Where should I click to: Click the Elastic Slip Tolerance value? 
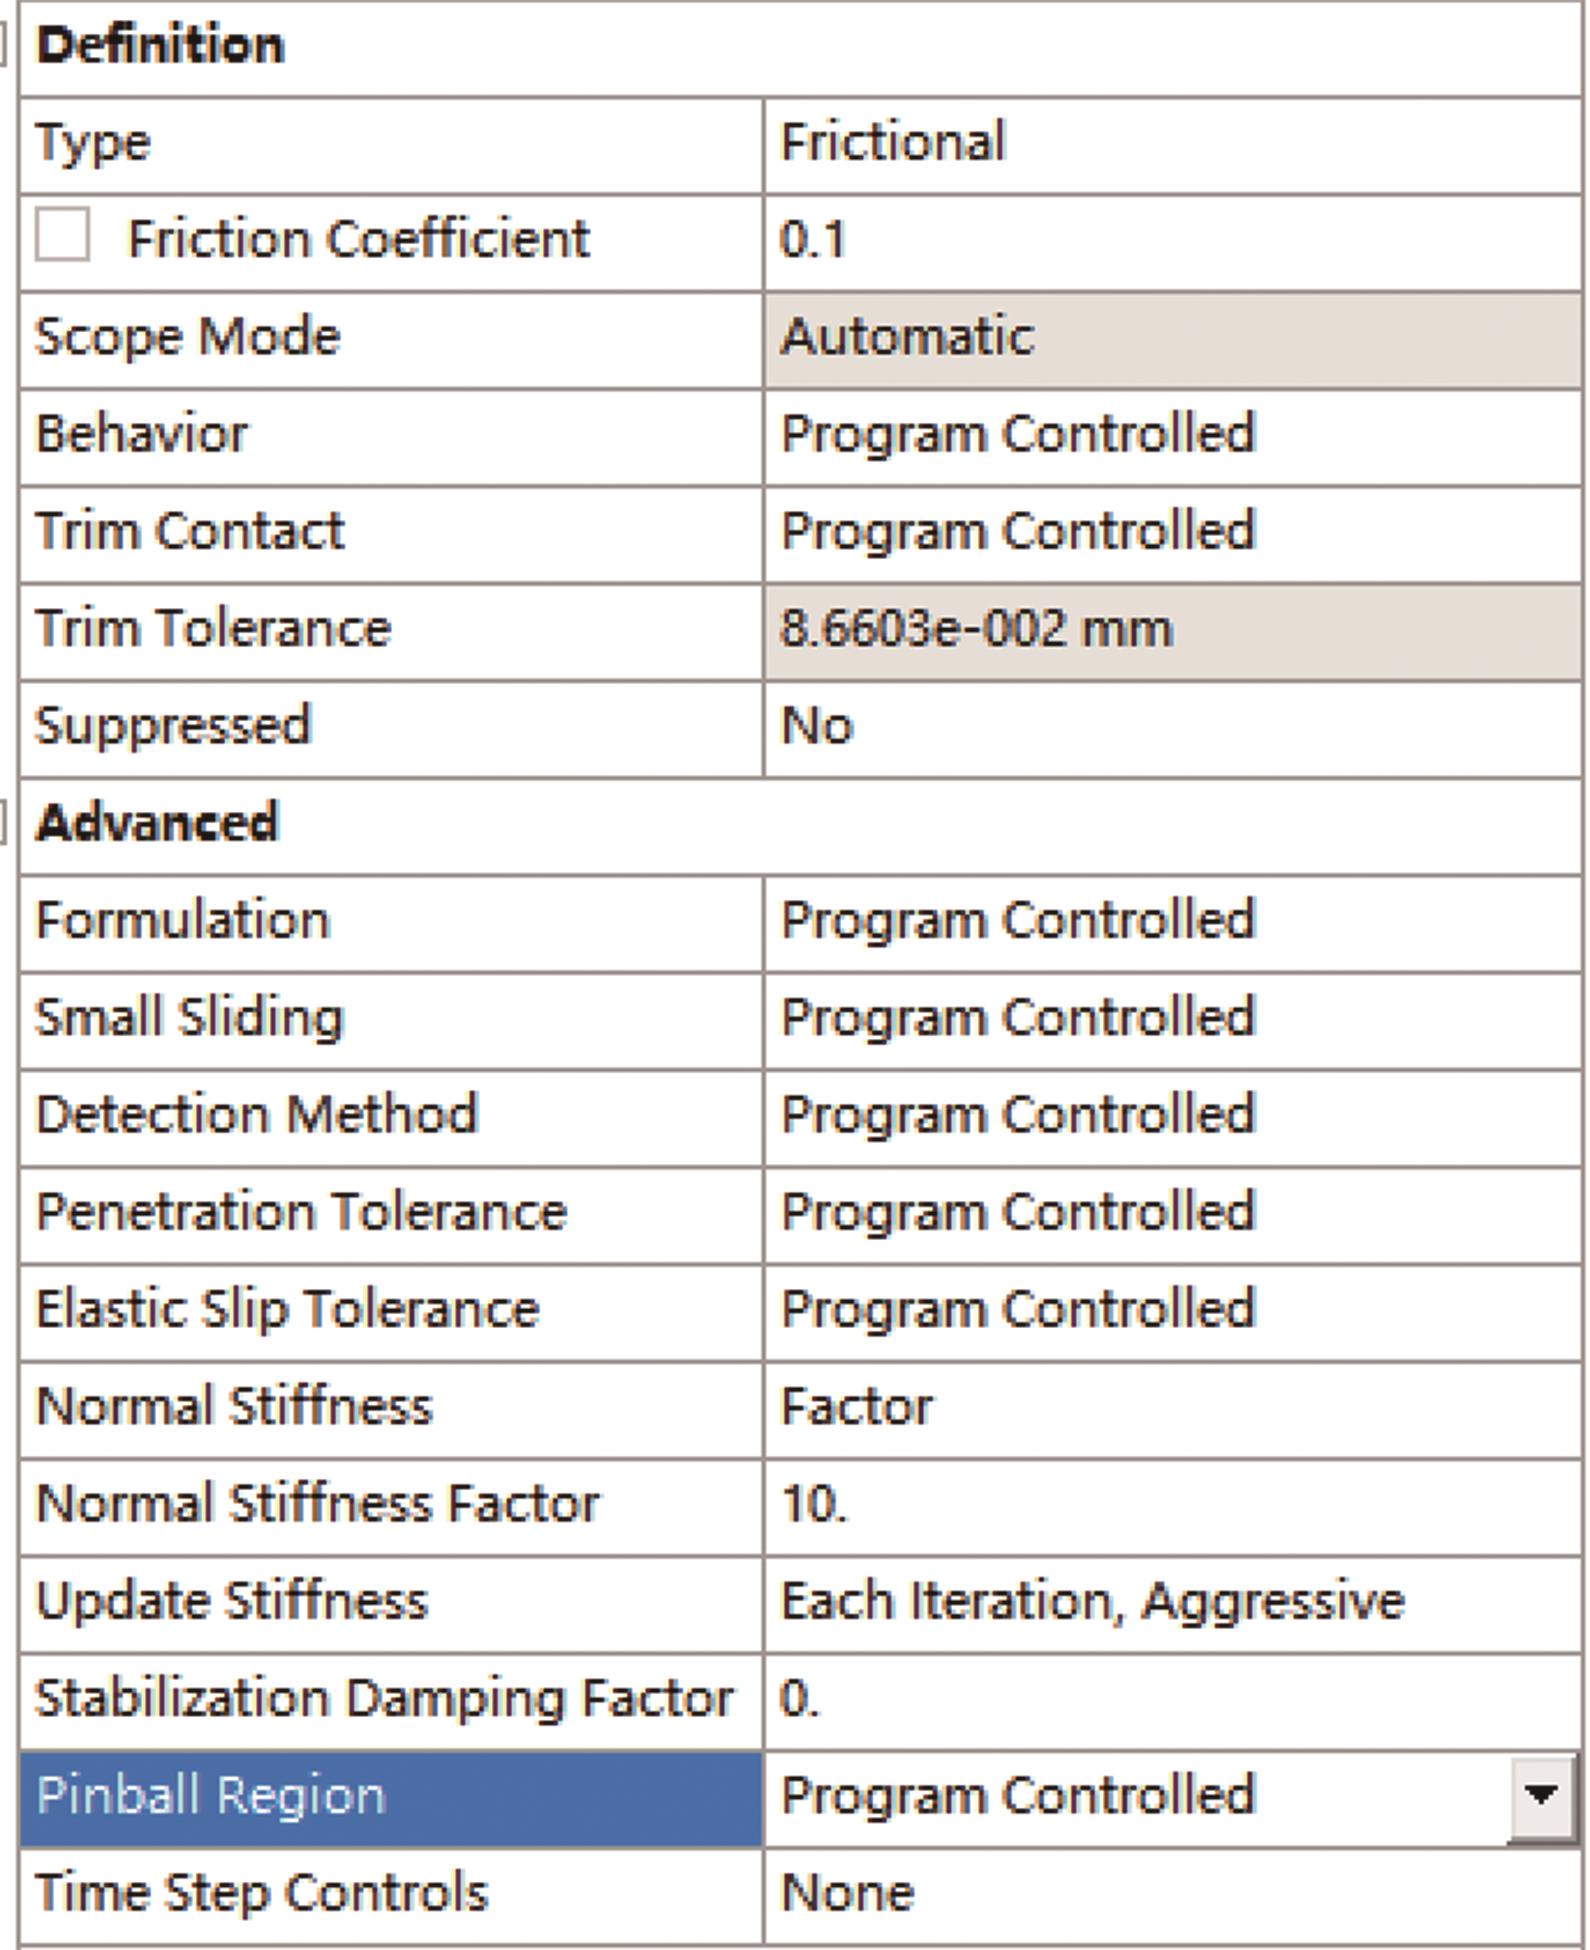[x=1170, y=1309]
